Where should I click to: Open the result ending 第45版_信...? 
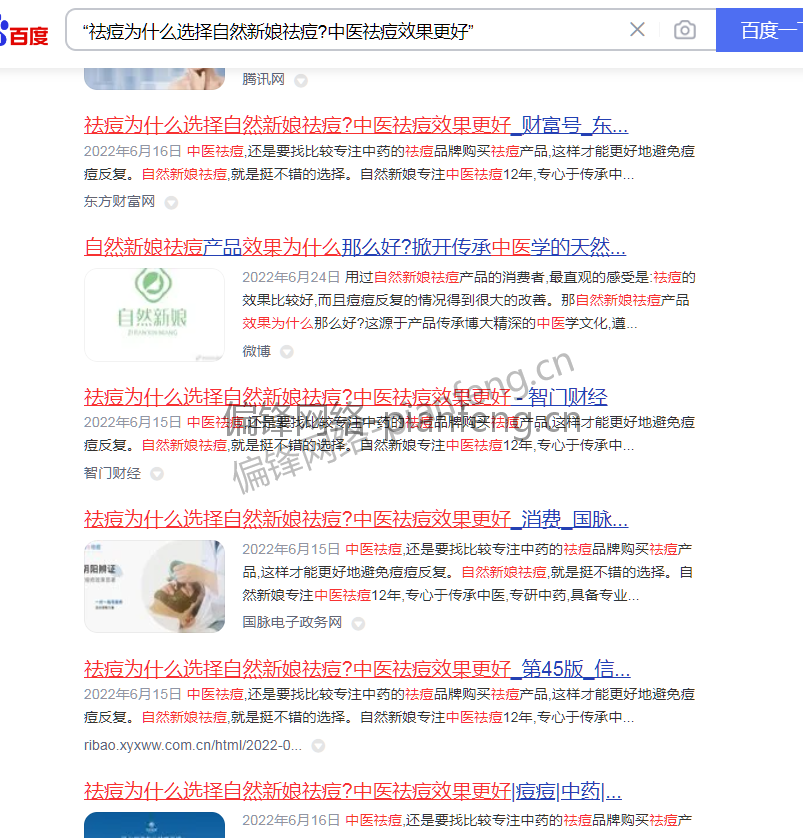click(x=357, y=669)
